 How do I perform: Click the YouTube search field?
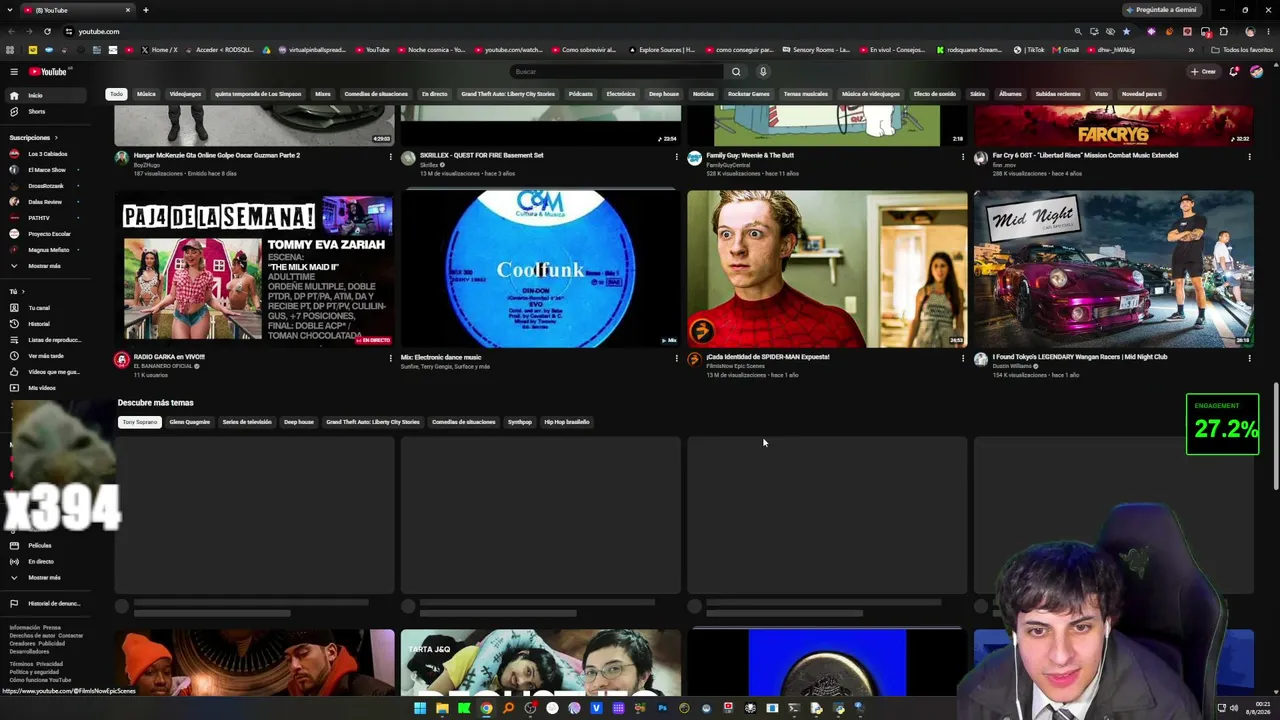click(x=616, y=71)
